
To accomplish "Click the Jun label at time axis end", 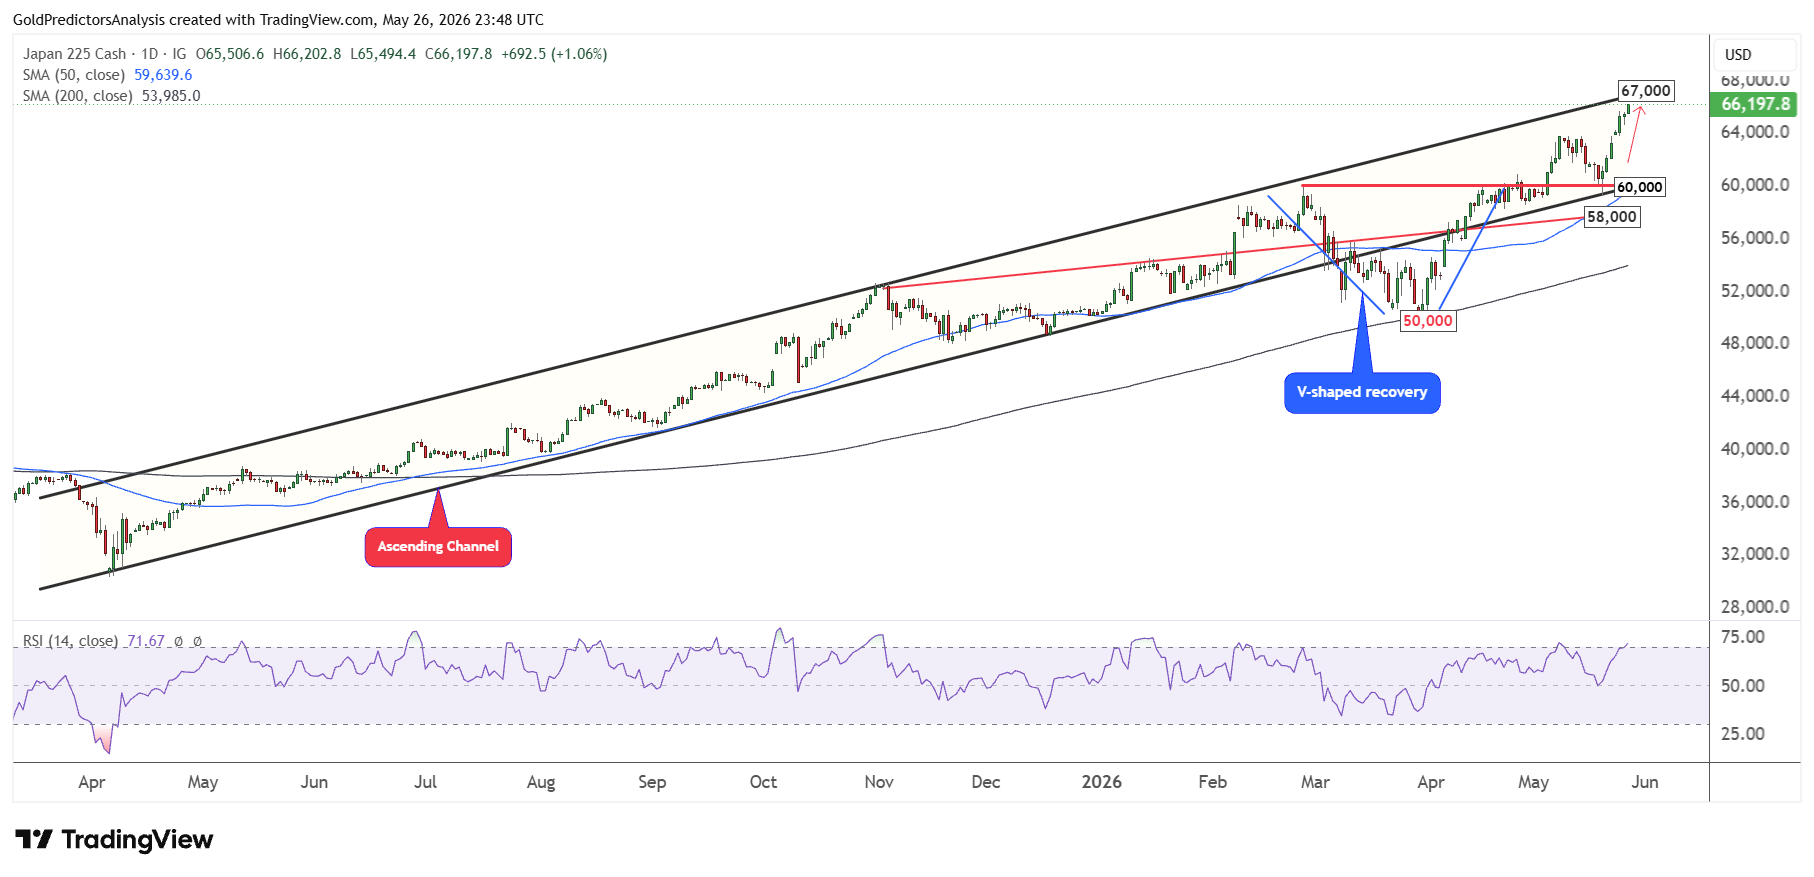I will click(1645, 782).
